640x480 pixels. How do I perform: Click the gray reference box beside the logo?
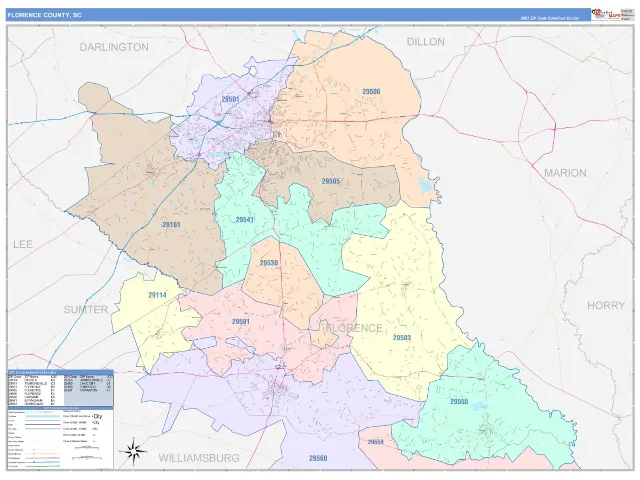coord(626,14)
